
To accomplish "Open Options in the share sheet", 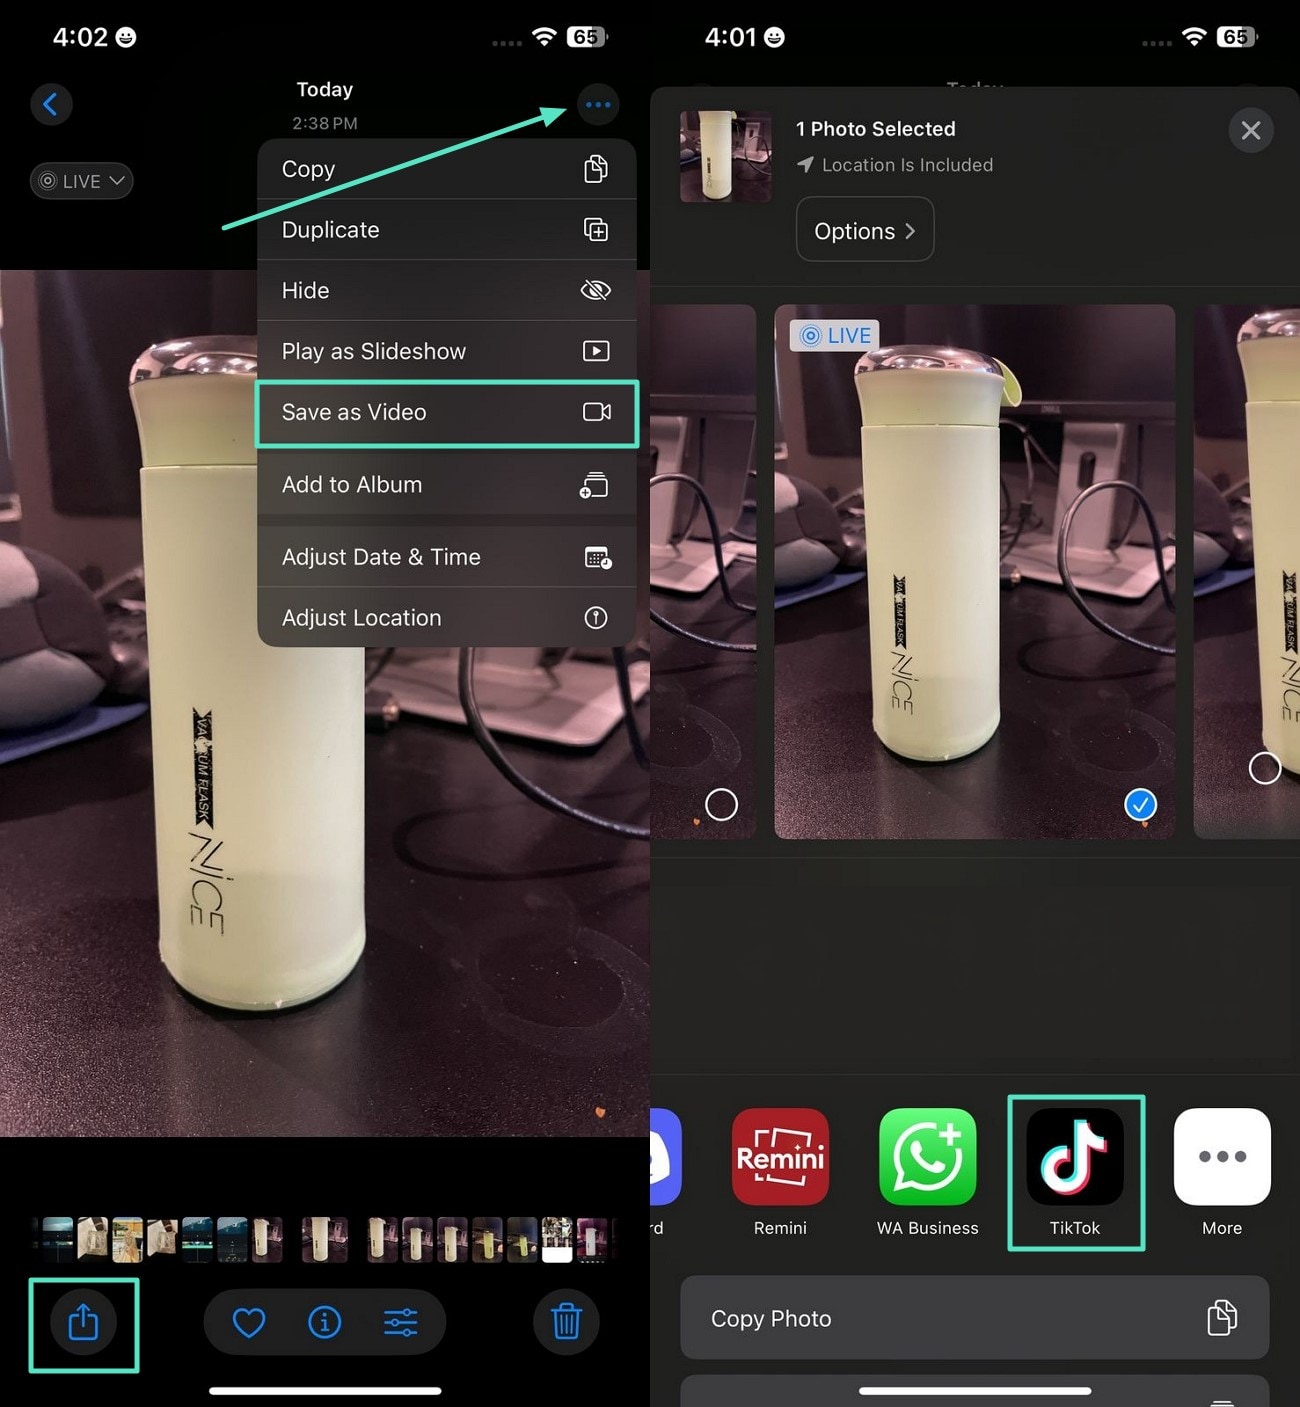I will point(865,230).
